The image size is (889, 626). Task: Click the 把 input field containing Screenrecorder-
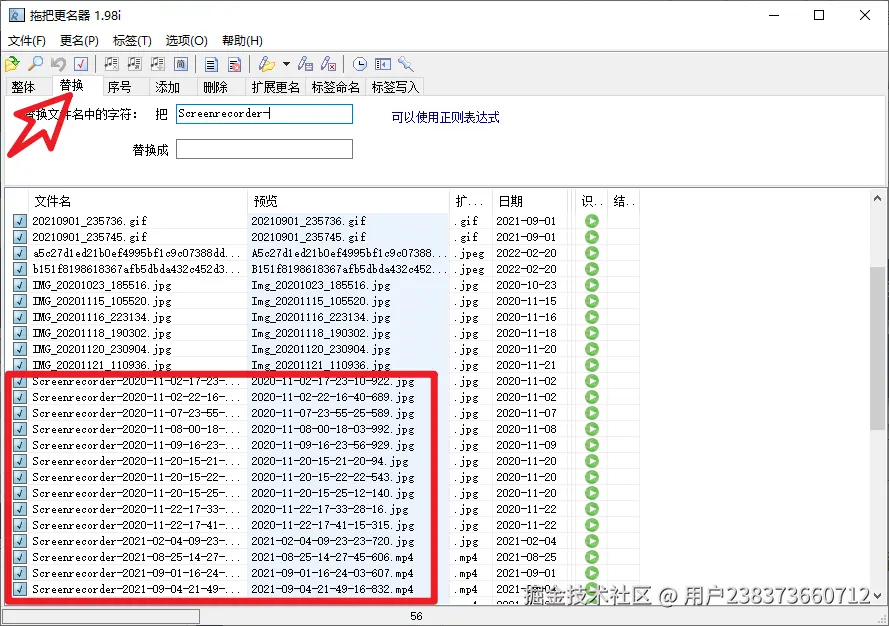(264, 114)
